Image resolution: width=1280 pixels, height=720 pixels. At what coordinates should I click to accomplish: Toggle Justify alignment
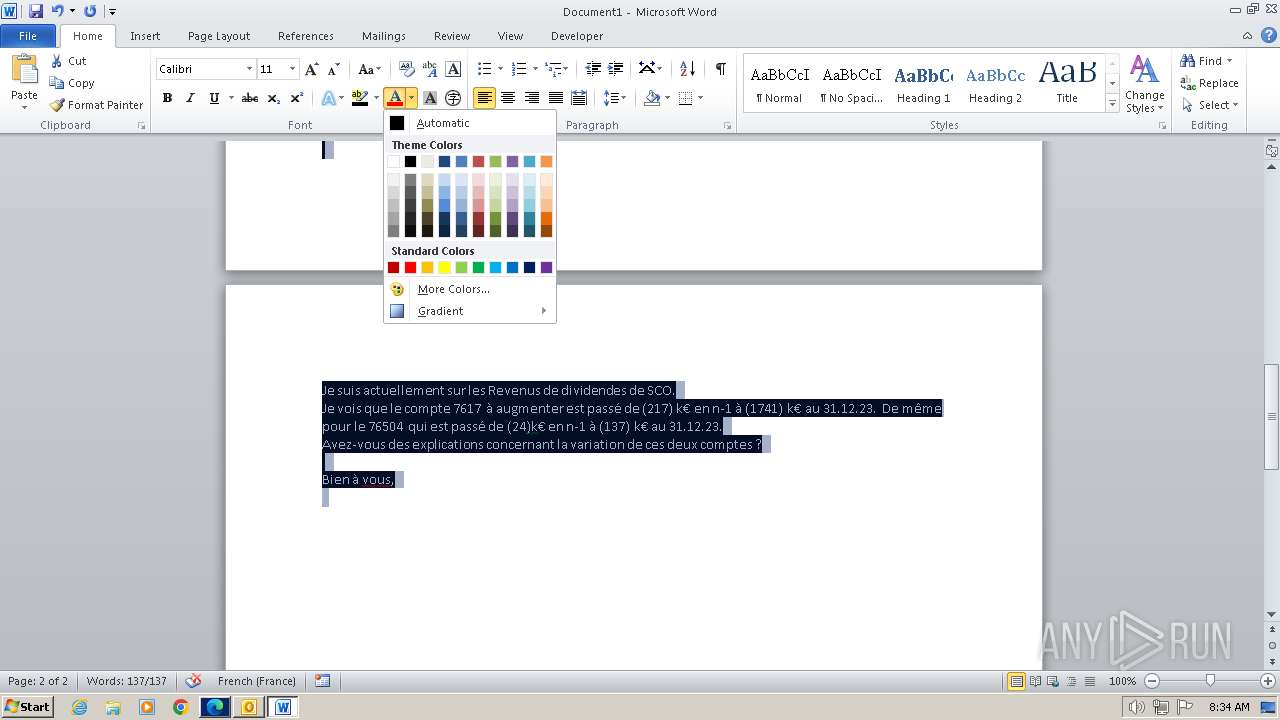pyautogui.click(x=556, y=98)
